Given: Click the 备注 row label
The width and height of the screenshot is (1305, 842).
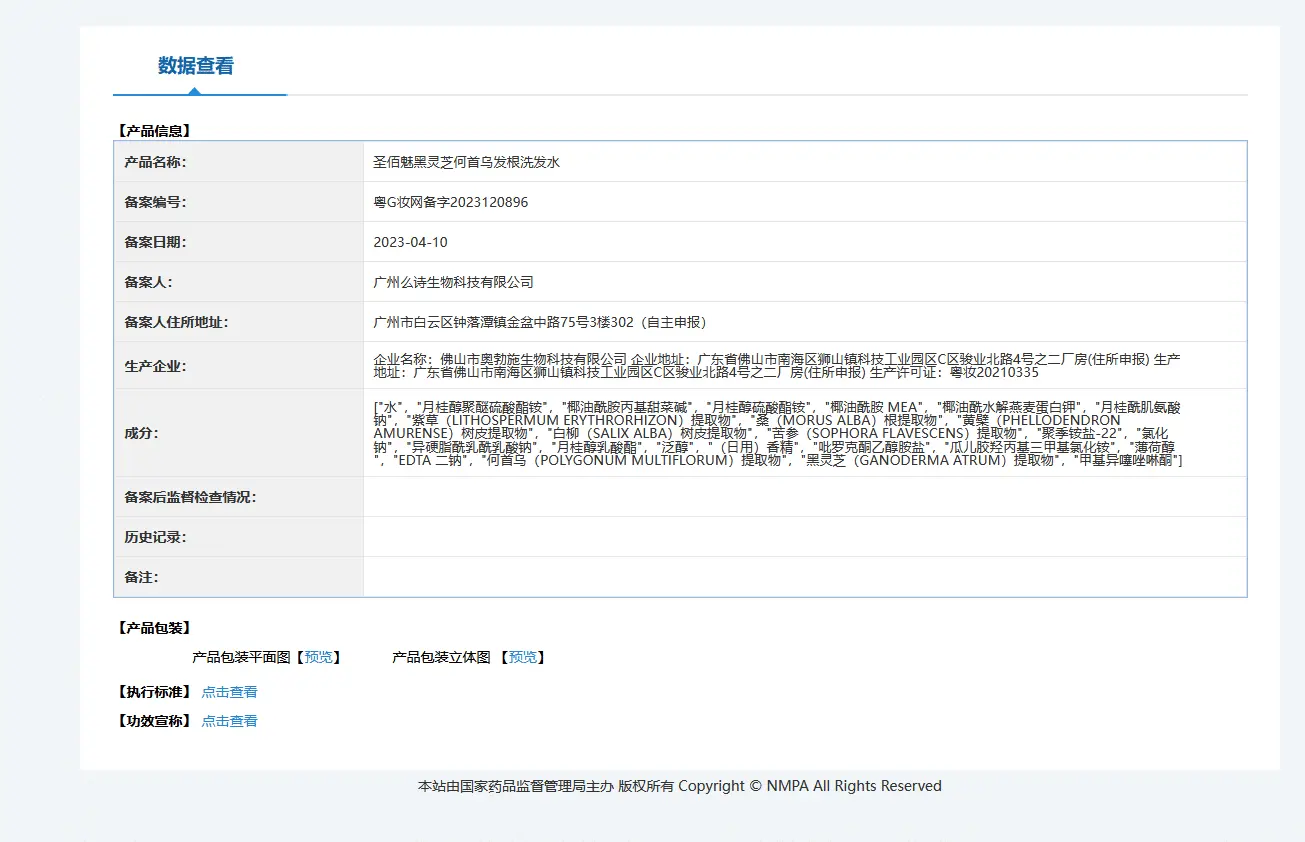Looking at the screenshot, I should (141, 577).
